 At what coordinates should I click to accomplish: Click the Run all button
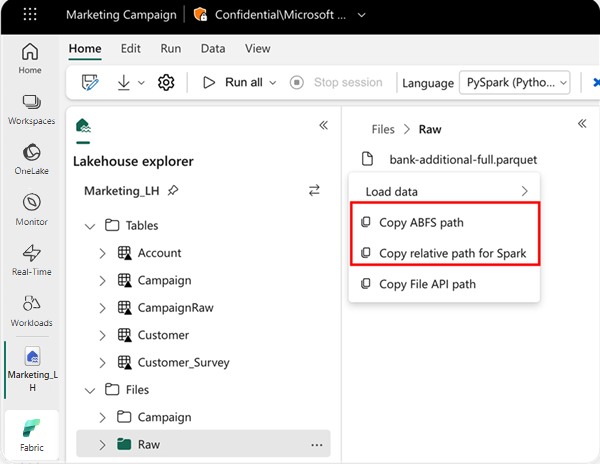coord(236,83)
